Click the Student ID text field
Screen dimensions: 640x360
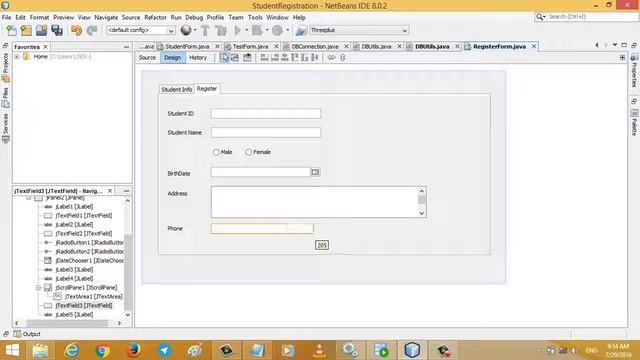(x=266, y=113)
